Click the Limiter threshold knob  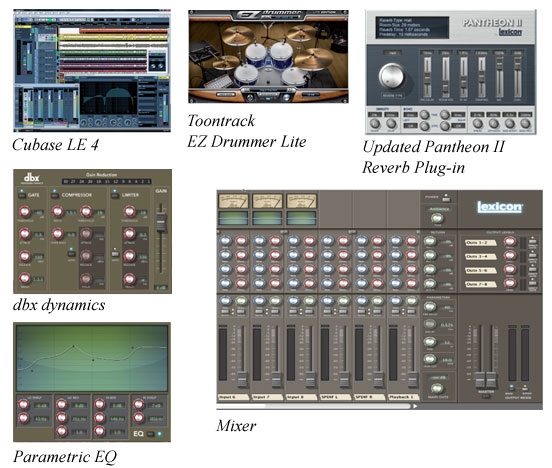pyautogui.click(x=129, y=212)
